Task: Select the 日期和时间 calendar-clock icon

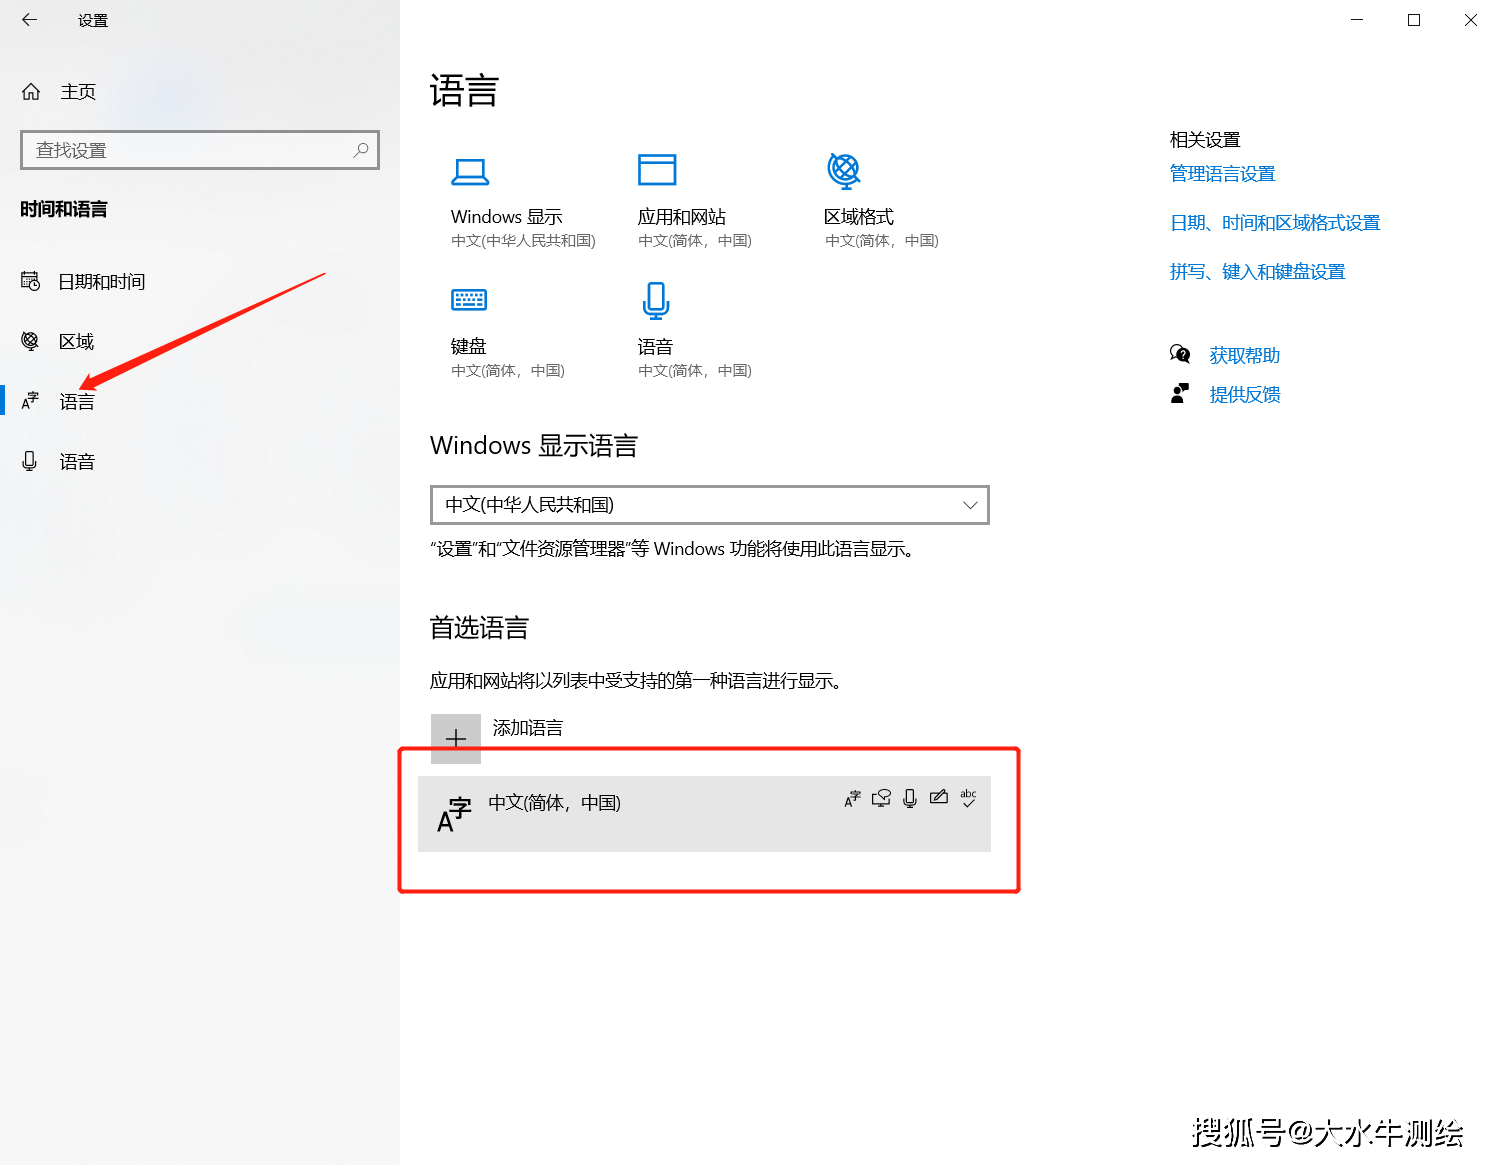Action: (31, 281)
